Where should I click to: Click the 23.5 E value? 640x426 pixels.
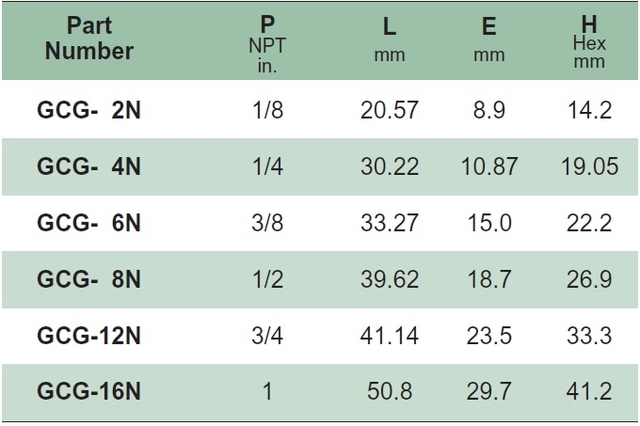tap(489, 335)
